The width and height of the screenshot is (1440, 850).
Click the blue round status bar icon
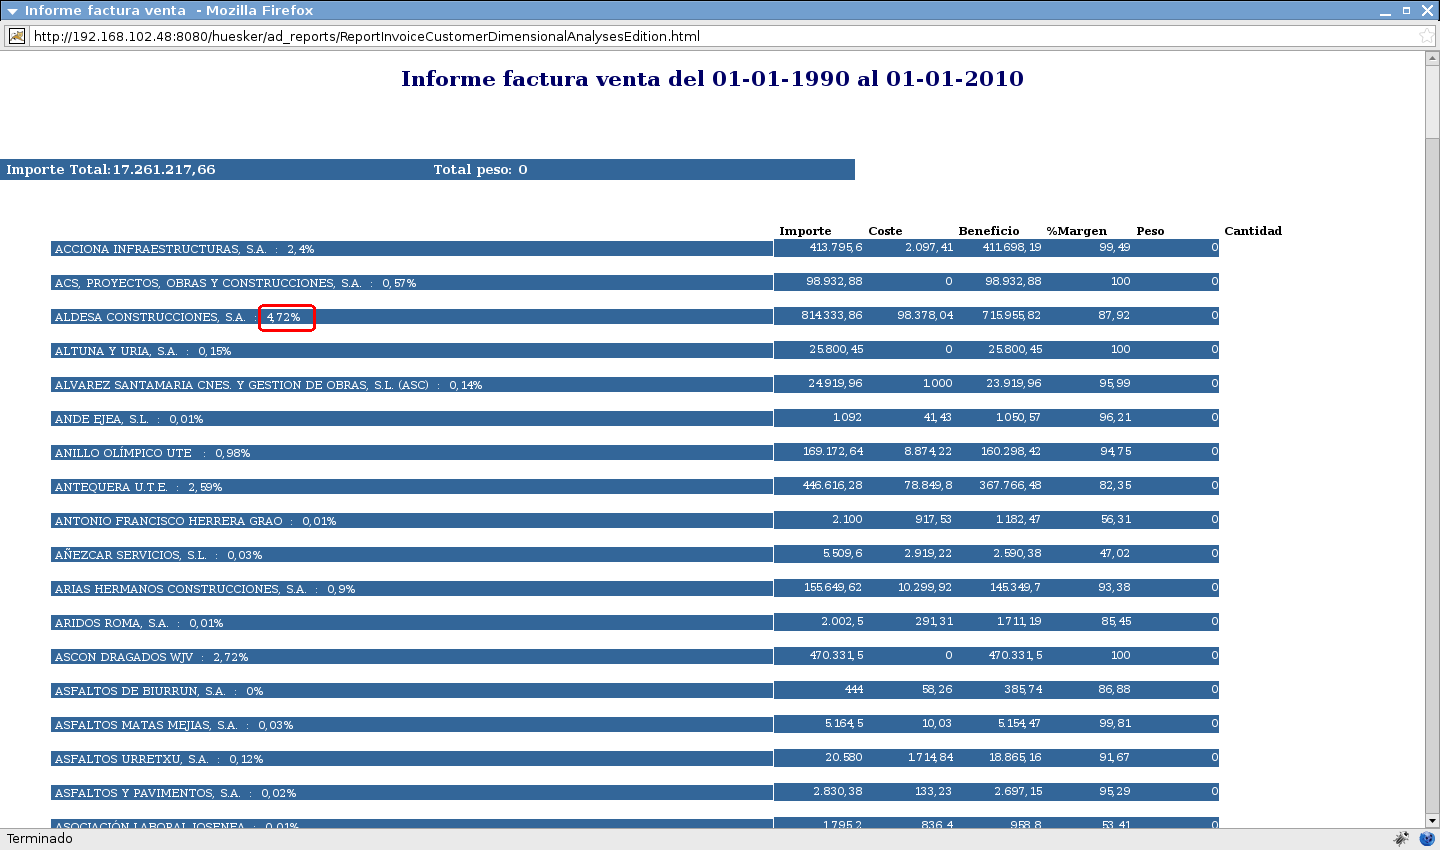(x=1427, y=839)
